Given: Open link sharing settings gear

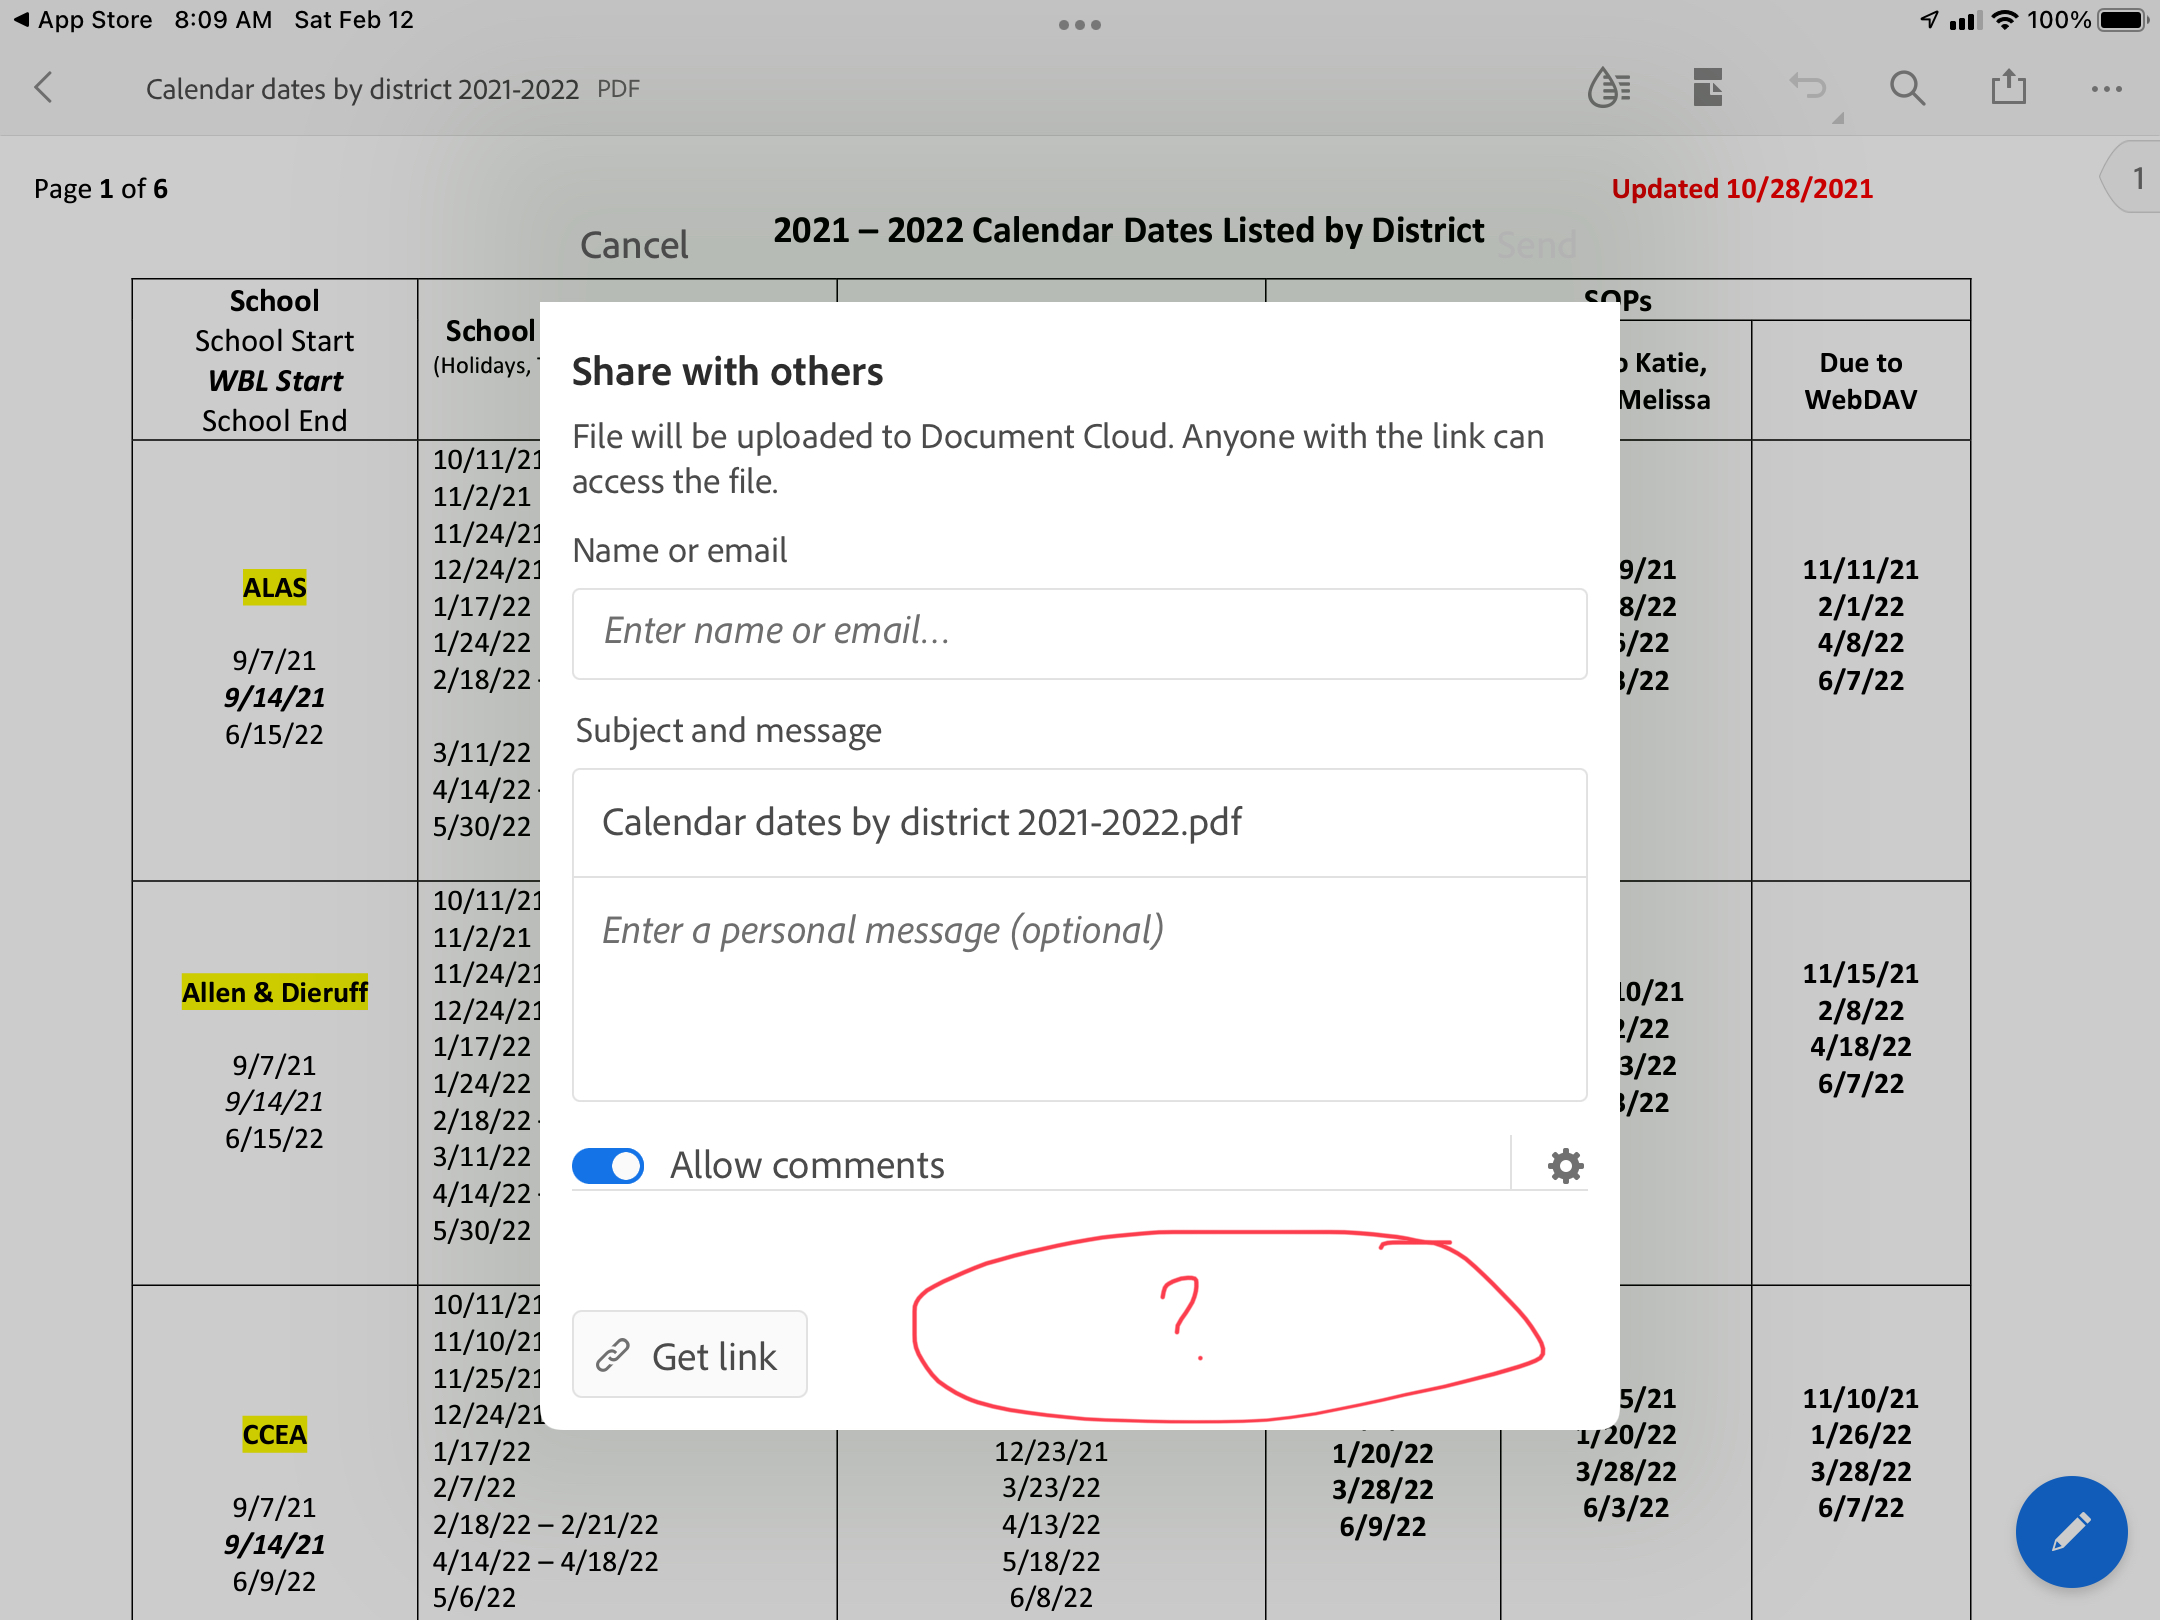Looking at the screenshot, I should [1563, 1165].
